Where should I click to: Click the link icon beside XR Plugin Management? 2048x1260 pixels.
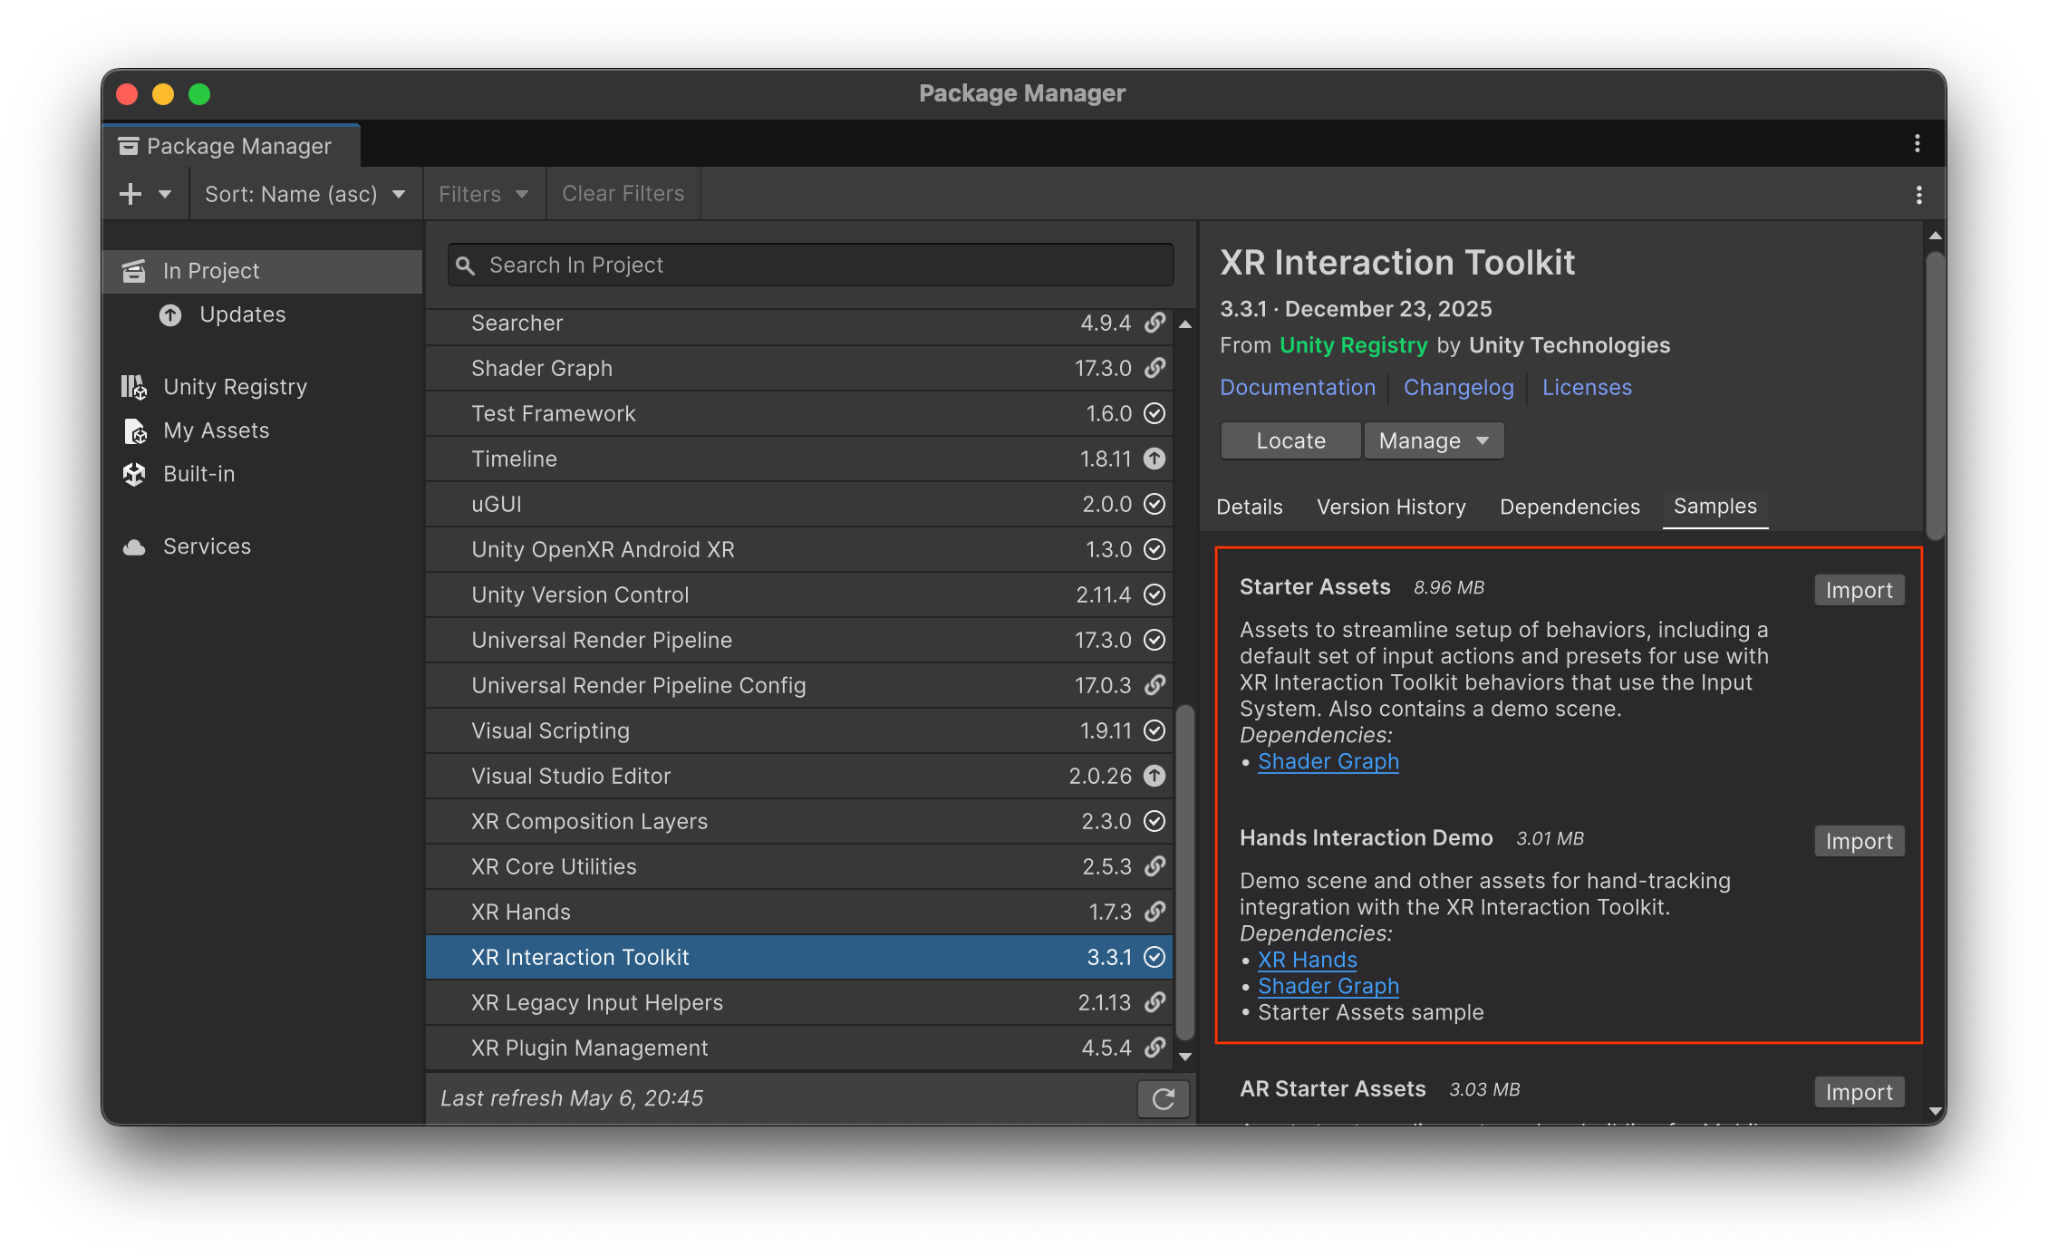[x=1155, y=1048]
